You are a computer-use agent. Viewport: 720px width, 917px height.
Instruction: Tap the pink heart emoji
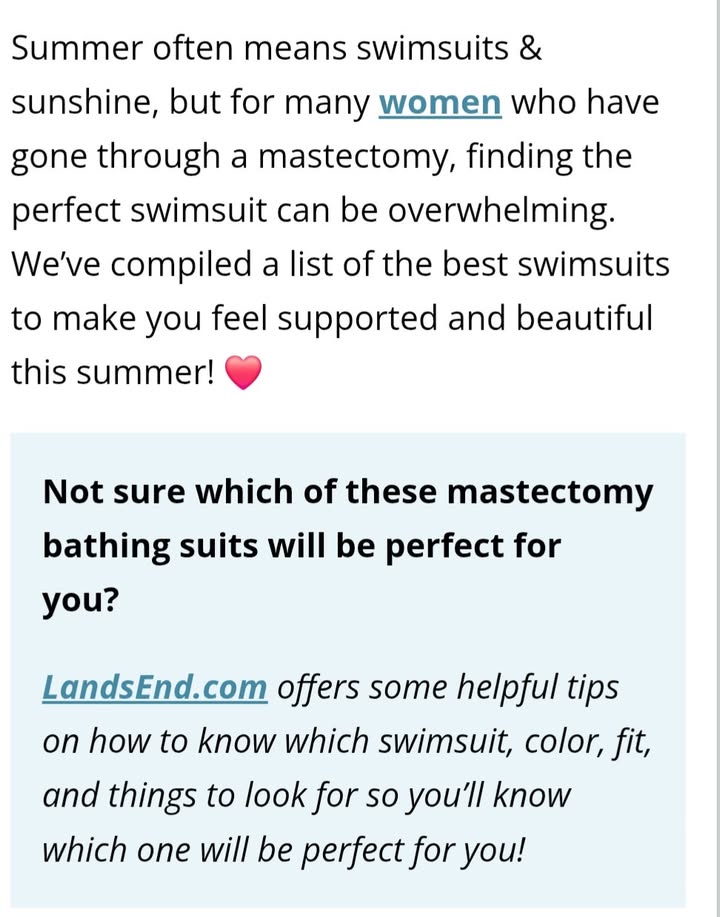tap(243, 373)
